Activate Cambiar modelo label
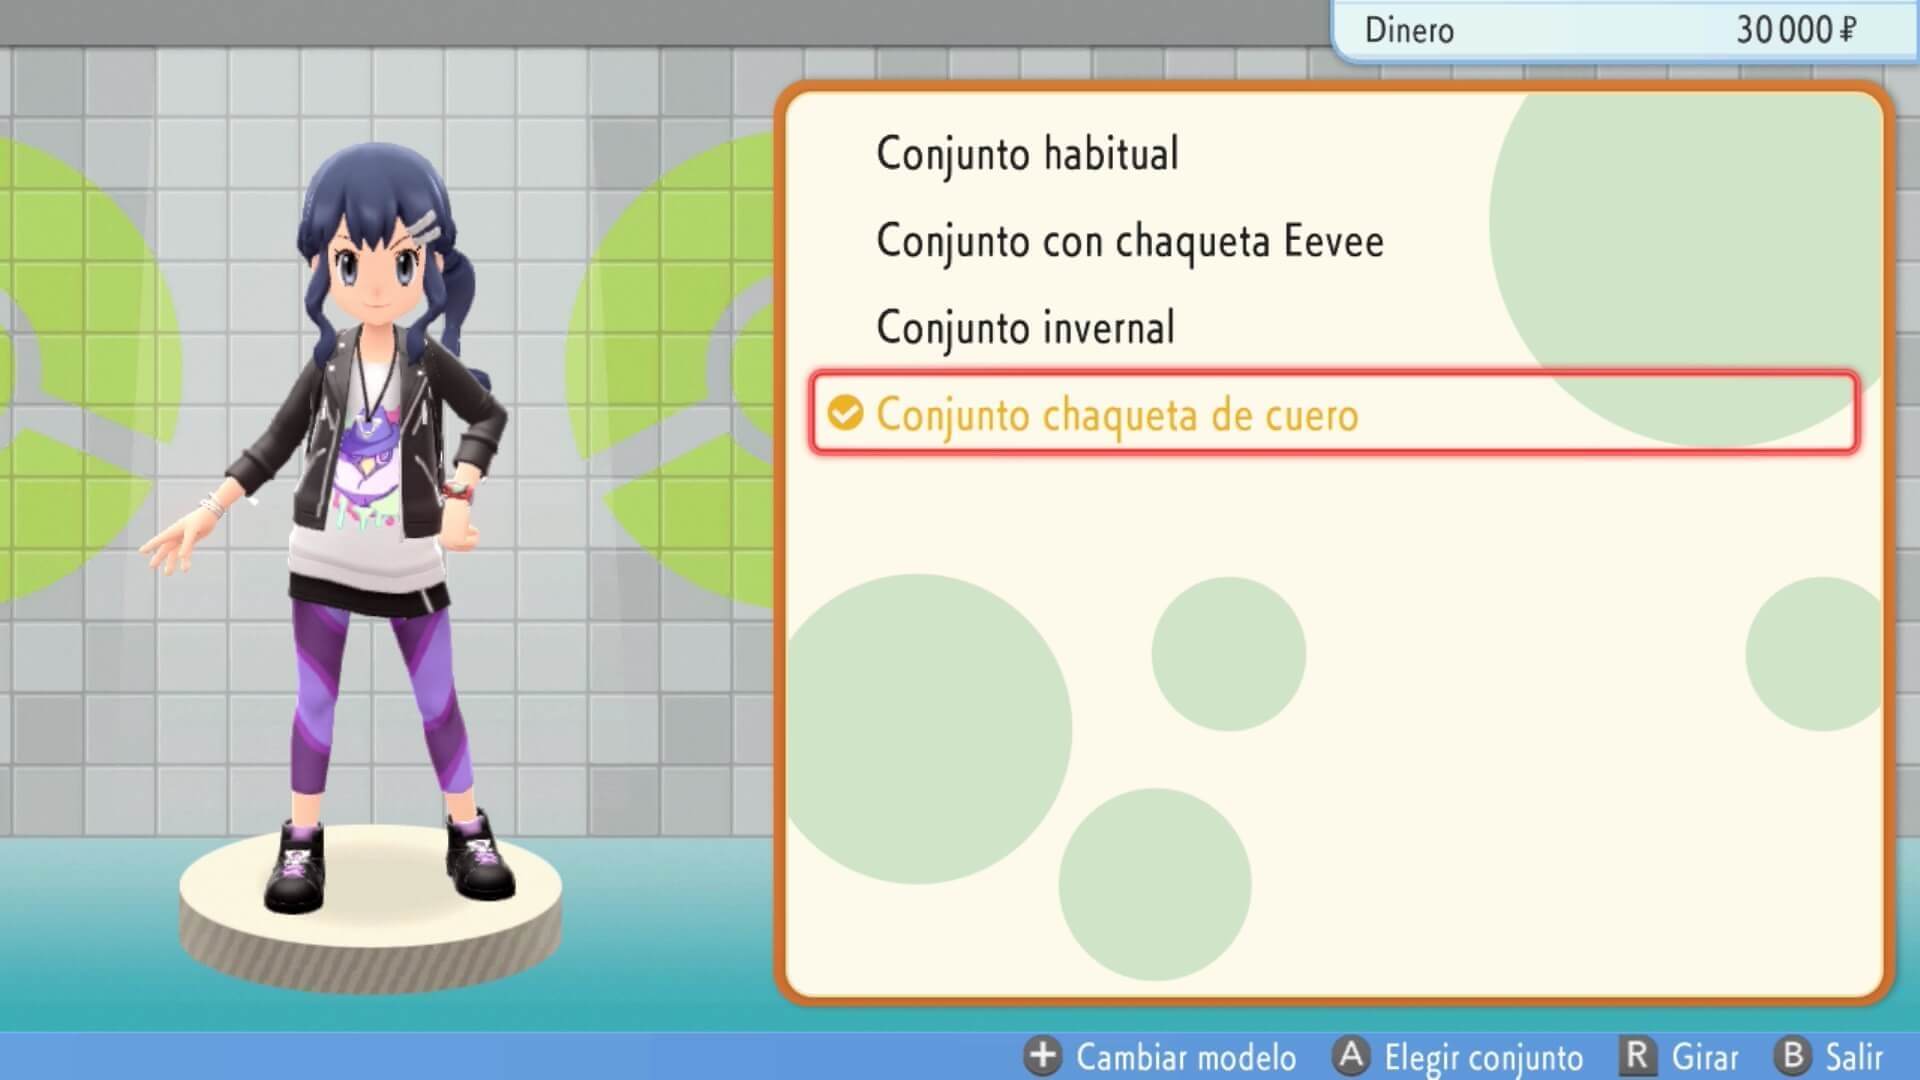1920x1080 pixels. 1186,1057
